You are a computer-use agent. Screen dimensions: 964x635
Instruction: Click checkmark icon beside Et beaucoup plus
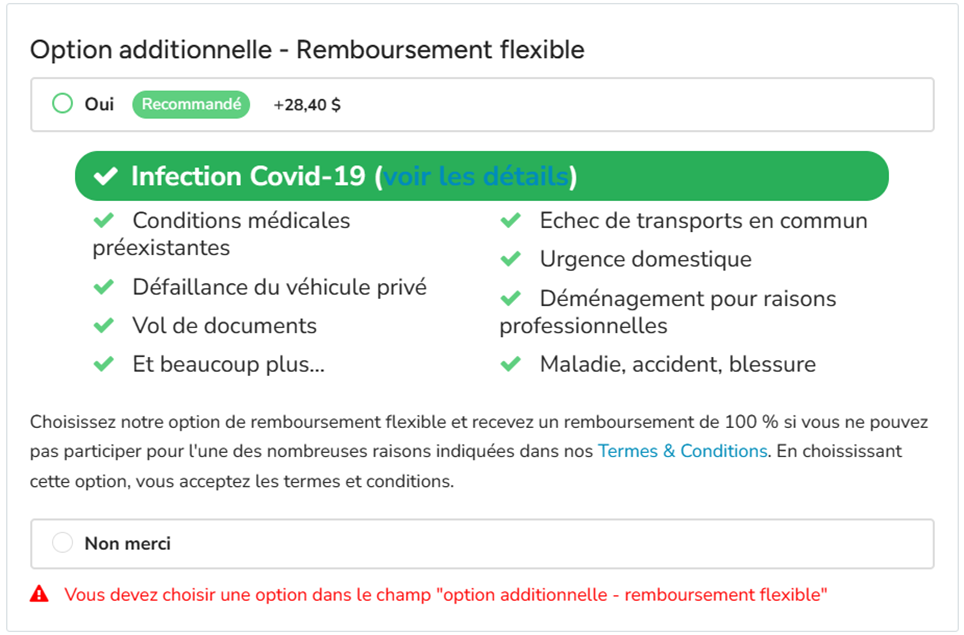[103, 364]
